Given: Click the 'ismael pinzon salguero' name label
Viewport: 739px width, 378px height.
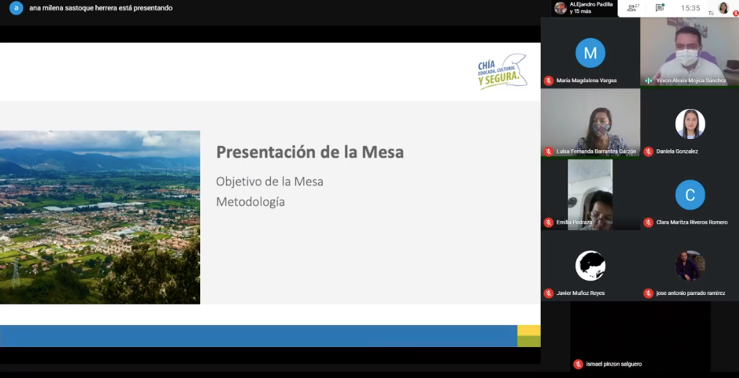Looking at the screenshot, I should pyautogui.click(x=614, y=364).
